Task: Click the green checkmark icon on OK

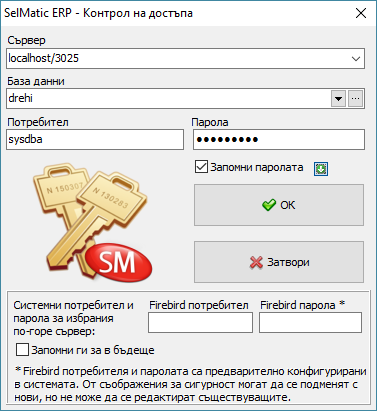Action: [269, 205]
